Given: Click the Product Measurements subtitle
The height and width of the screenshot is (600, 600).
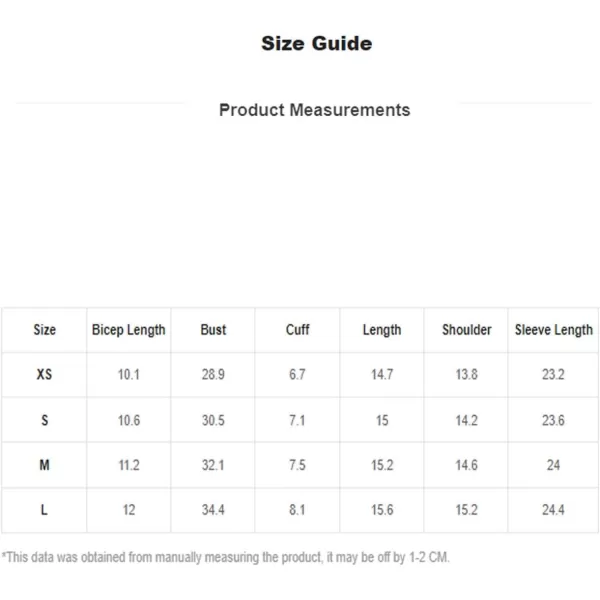Looking at the screenshot, I should [x=315, y=110].
